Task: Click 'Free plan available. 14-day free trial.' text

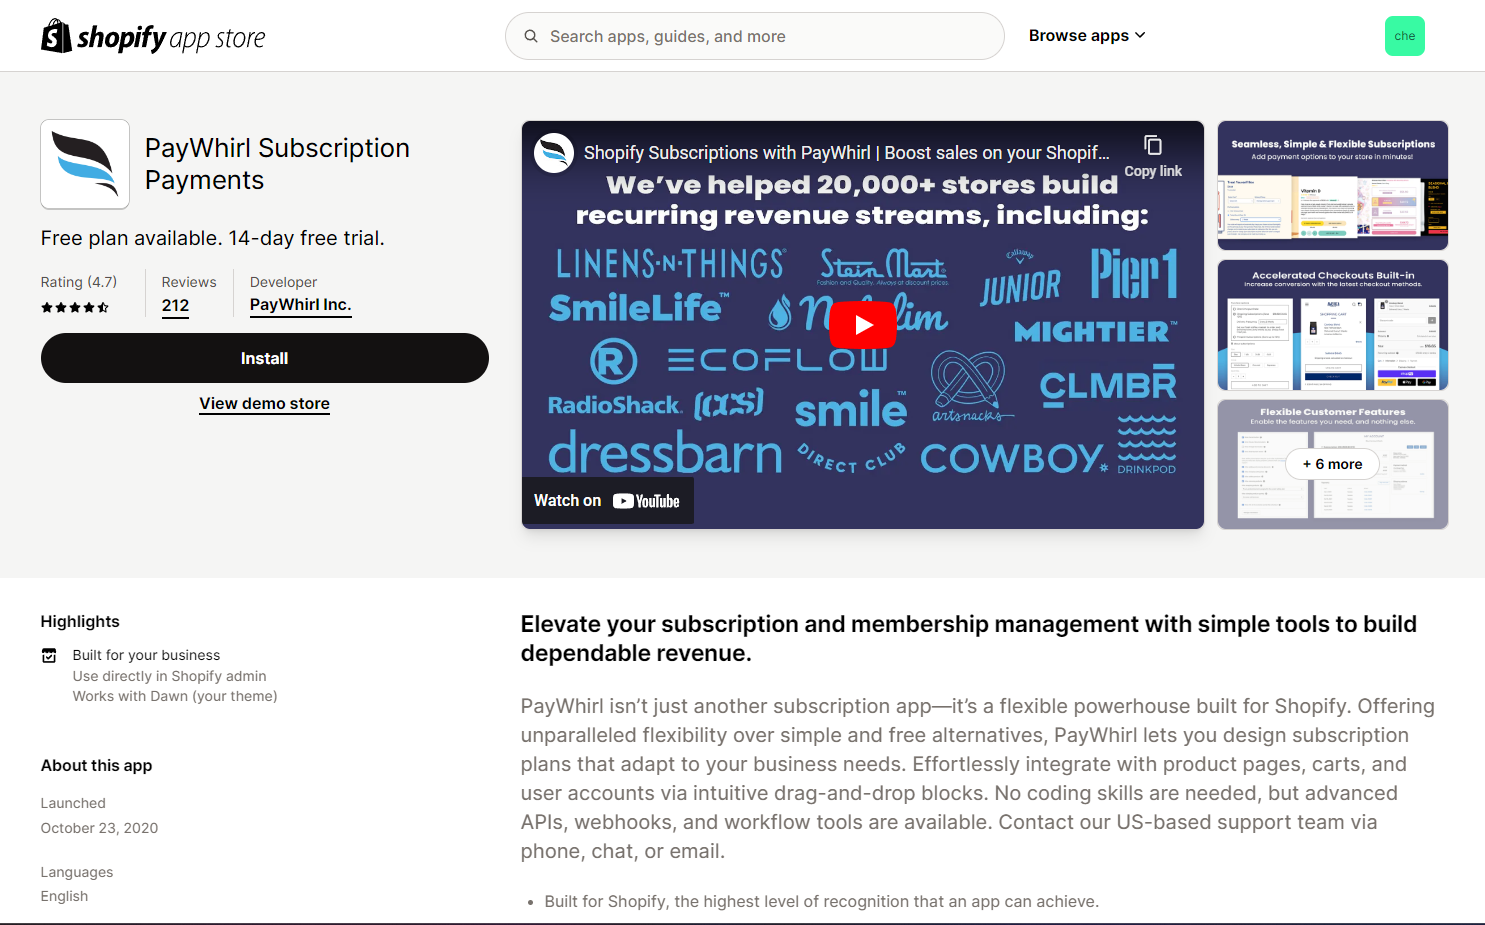Action: click(x=213, y=238)
